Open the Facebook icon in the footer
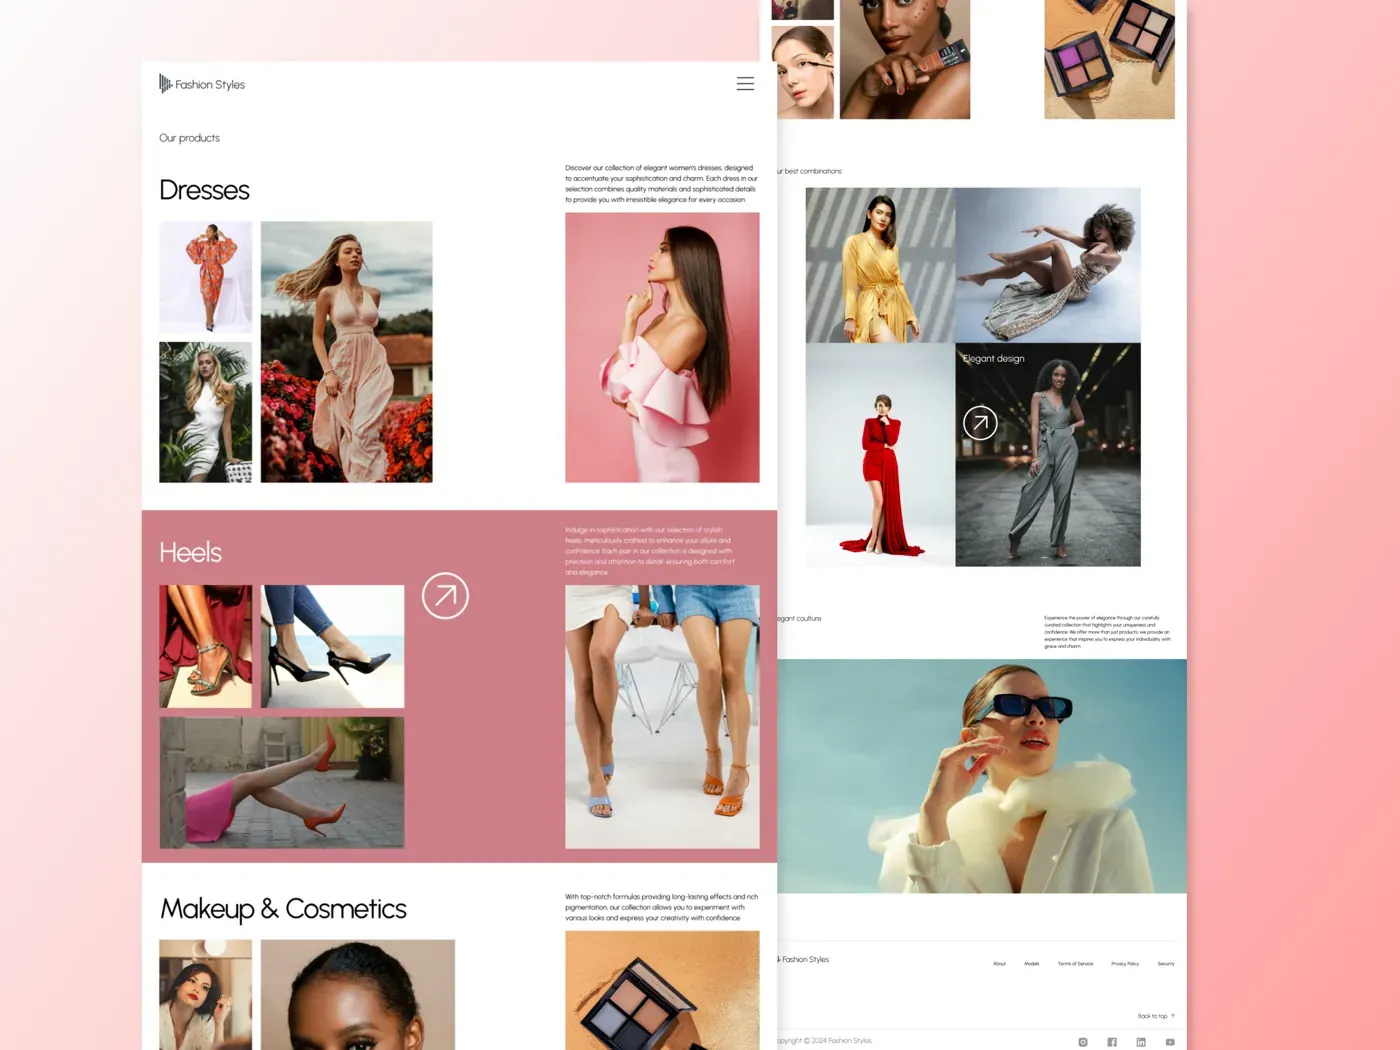Image resolution: width=1400 pixels, height=1050 pixels. (1112, 1042)
